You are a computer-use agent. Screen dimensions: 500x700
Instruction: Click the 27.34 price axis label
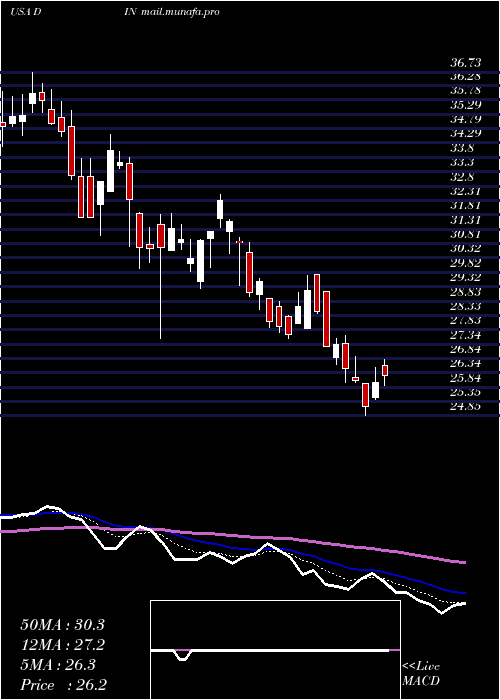point(465,335)
